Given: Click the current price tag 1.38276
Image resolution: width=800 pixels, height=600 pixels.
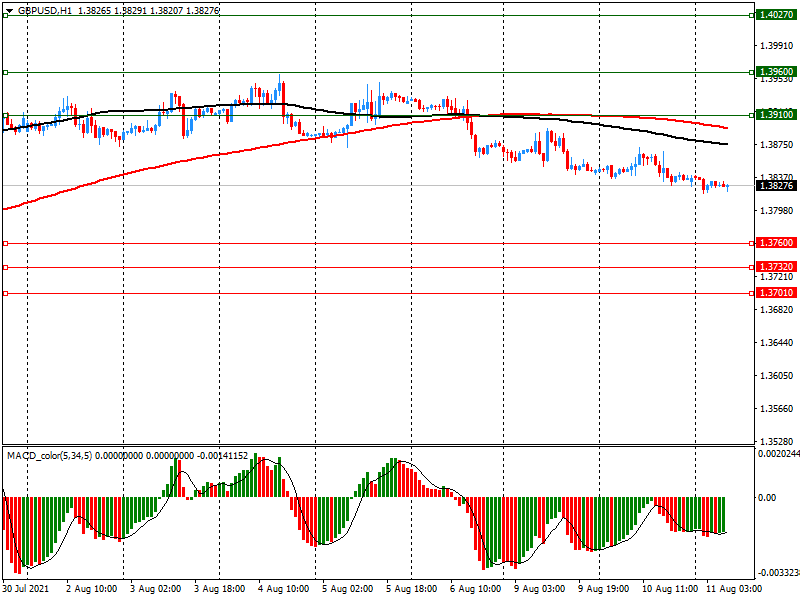Looking at the screenshot, I should coord(776,185).
